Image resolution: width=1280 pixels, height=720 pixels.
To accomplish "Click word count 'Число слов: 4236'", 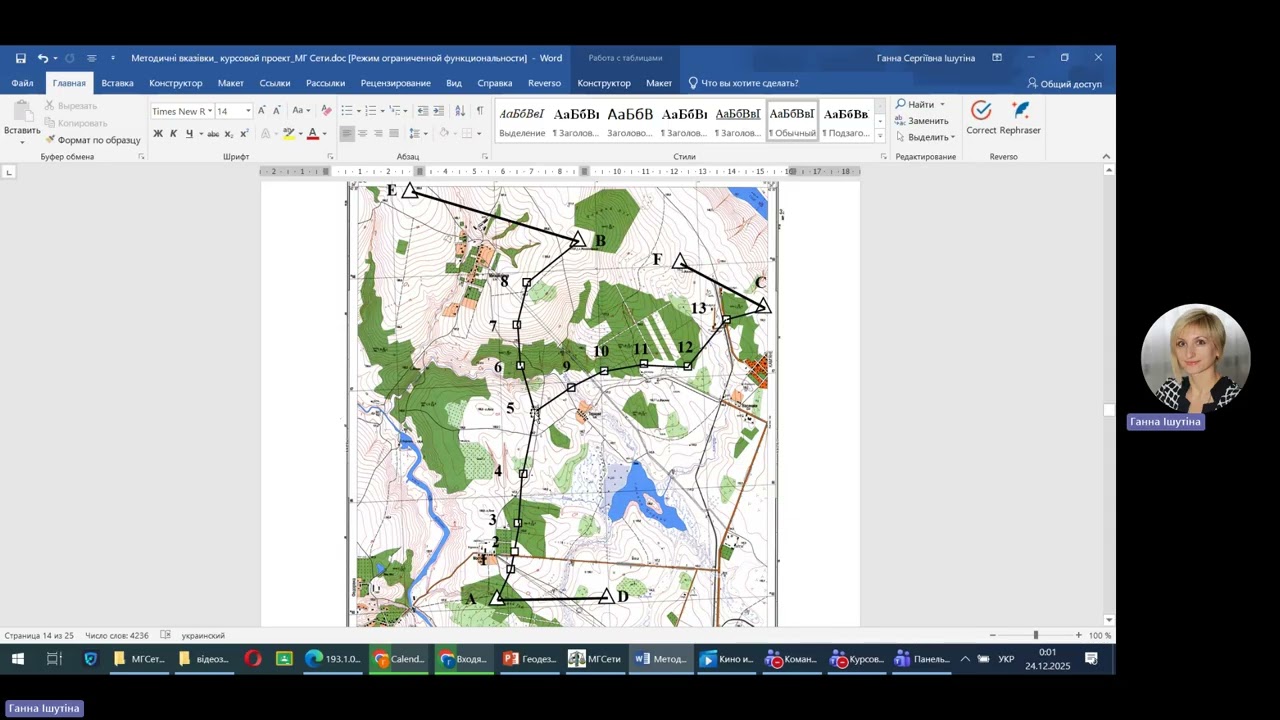I will click(117, 636).
